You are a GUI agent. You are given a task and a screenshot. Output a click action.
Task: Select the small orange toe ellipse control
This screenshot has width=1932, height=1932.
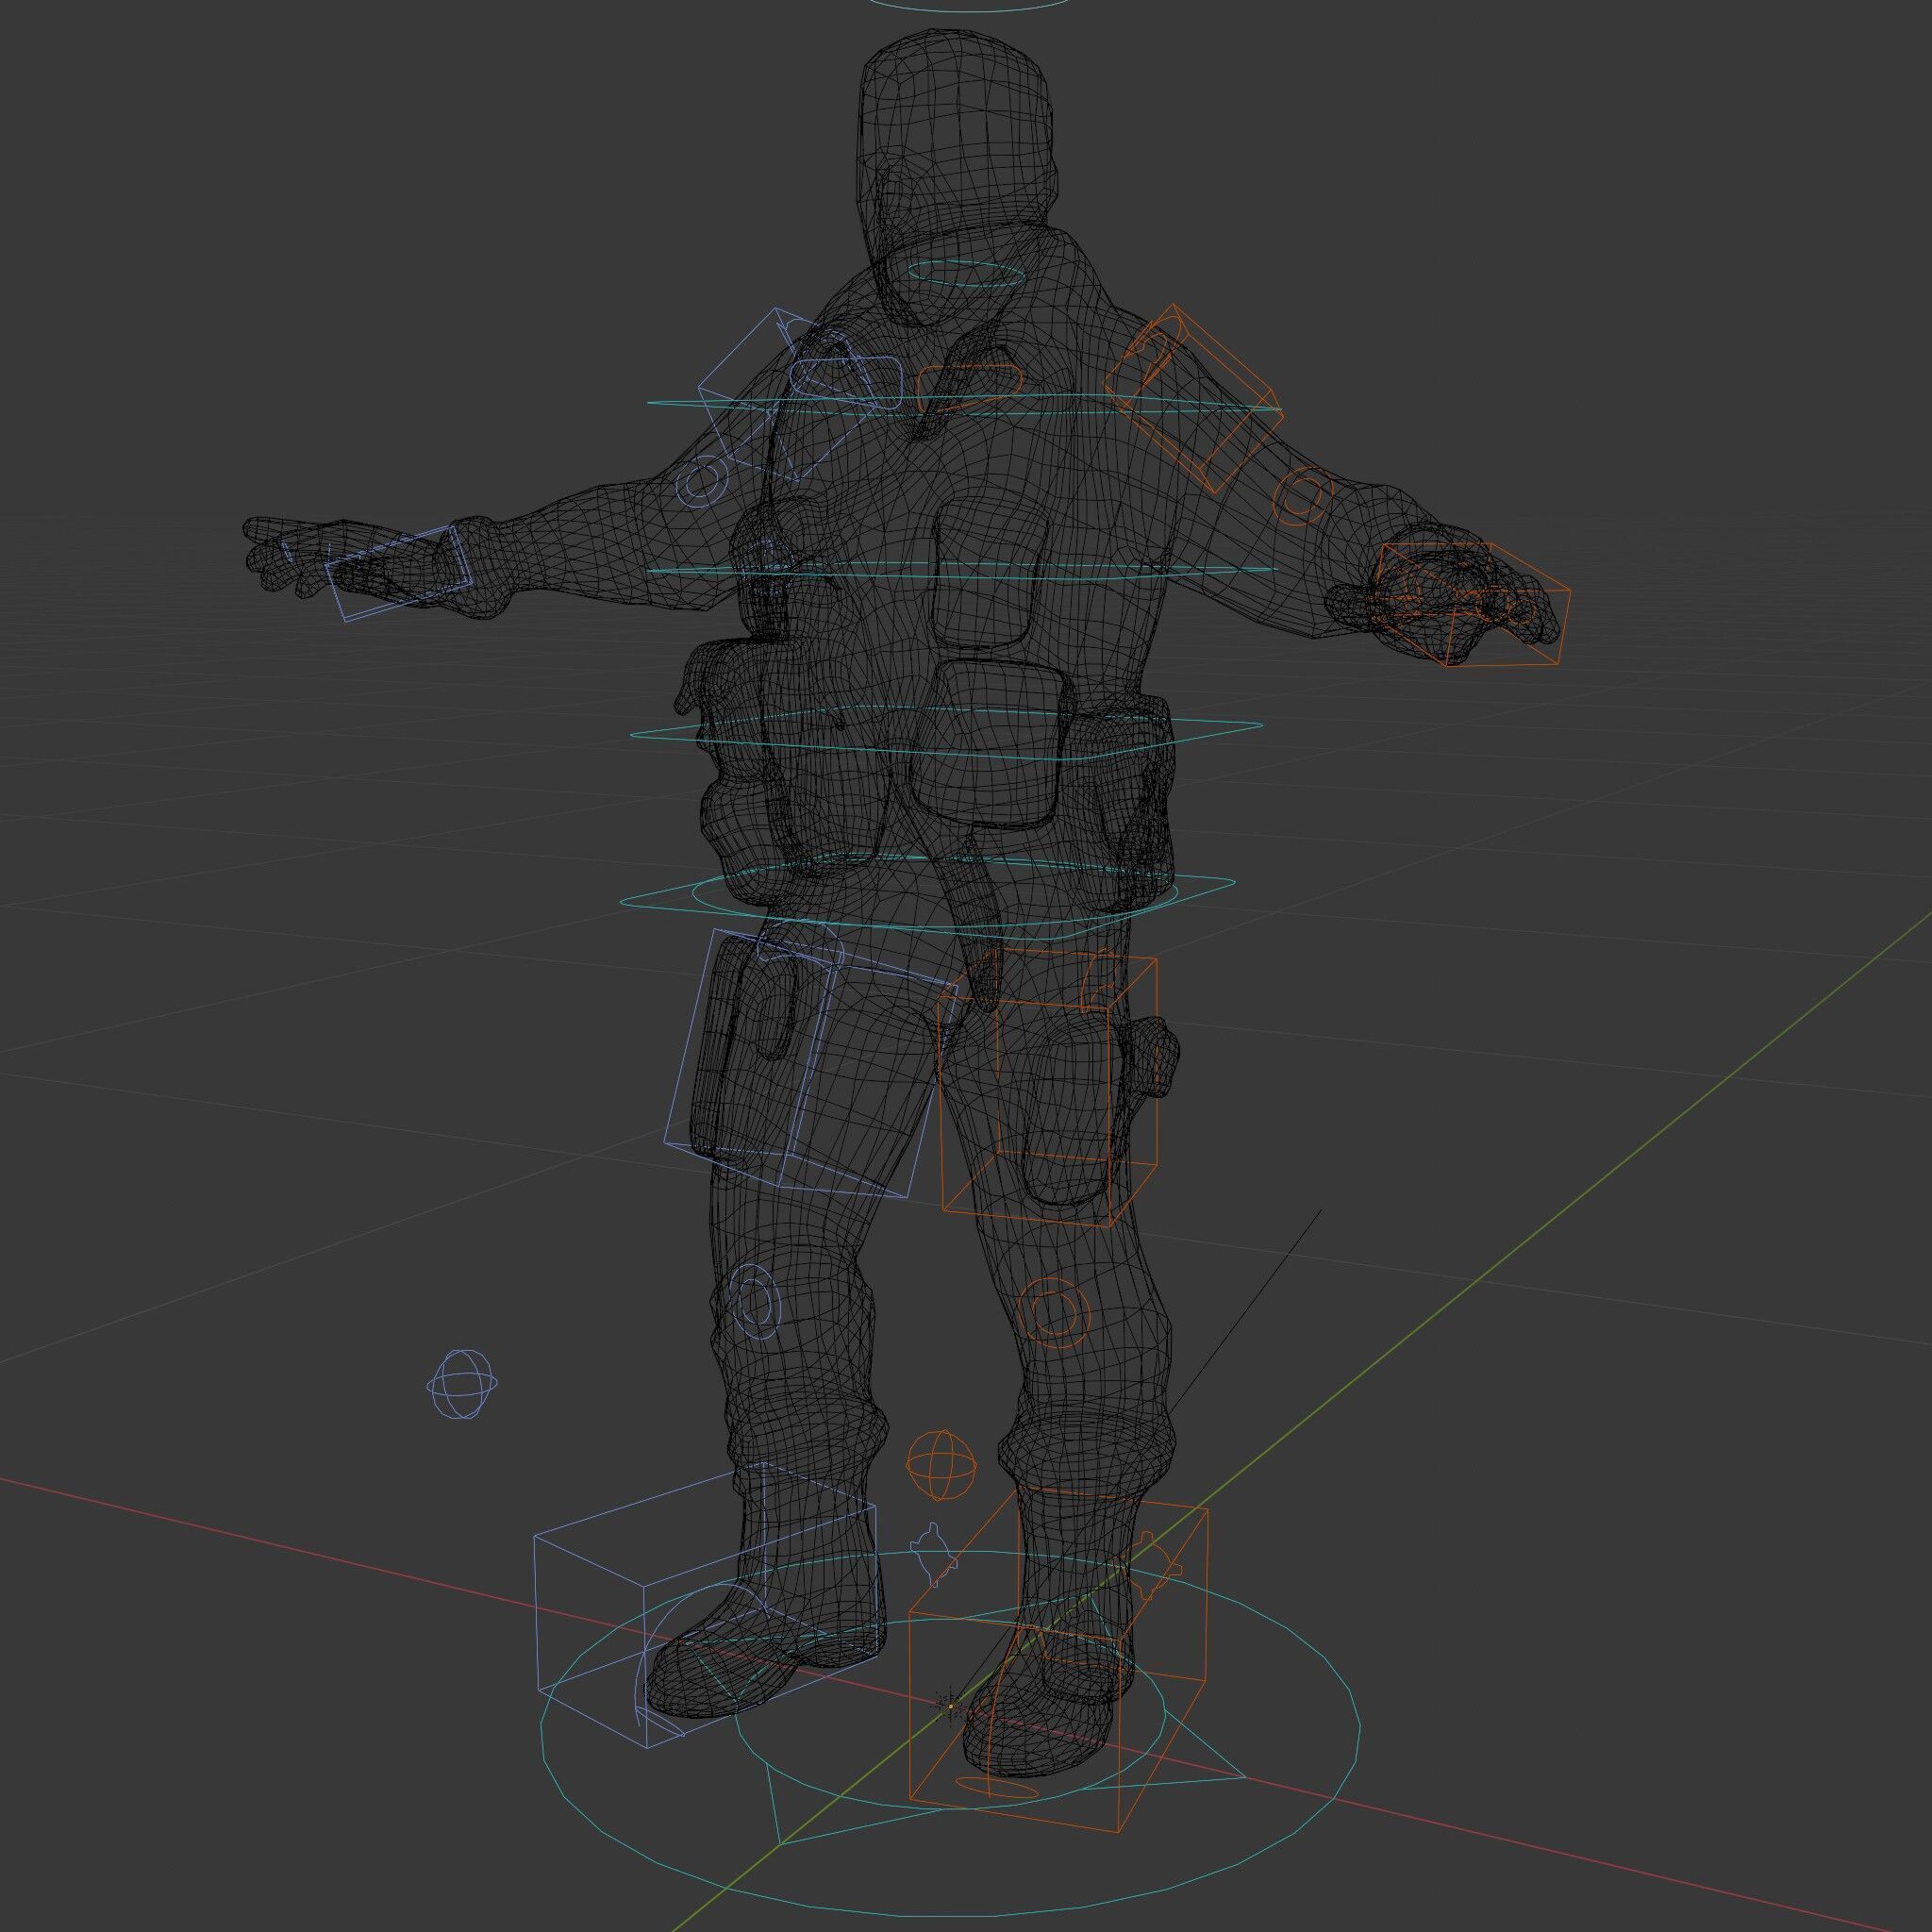click(x=997, y=1786)
